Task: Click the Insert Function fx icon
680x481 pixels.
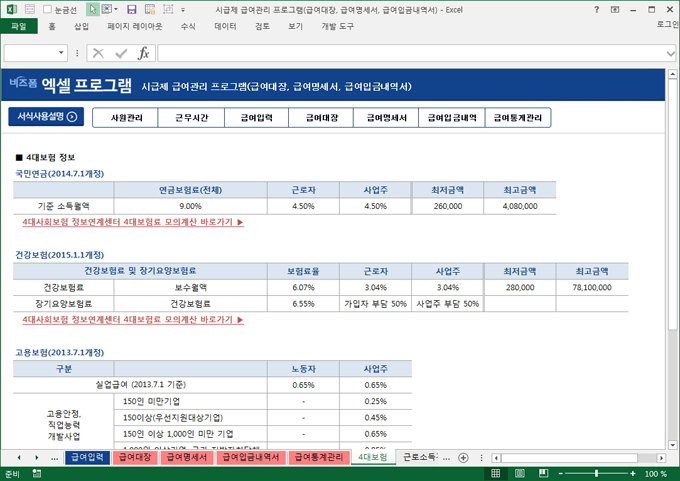Action: pos(144,53)
